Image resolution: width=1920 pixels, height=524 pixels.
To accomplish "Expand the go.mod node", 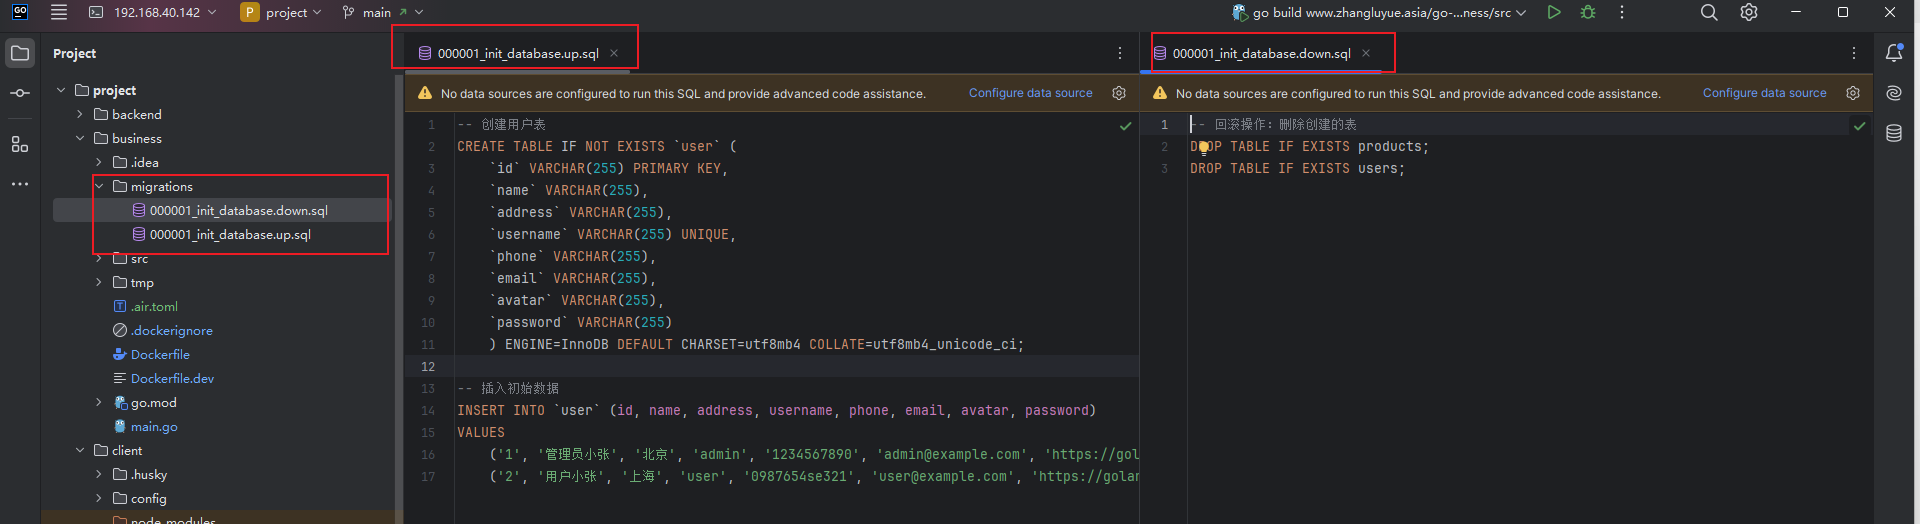I will pos(99,402).
